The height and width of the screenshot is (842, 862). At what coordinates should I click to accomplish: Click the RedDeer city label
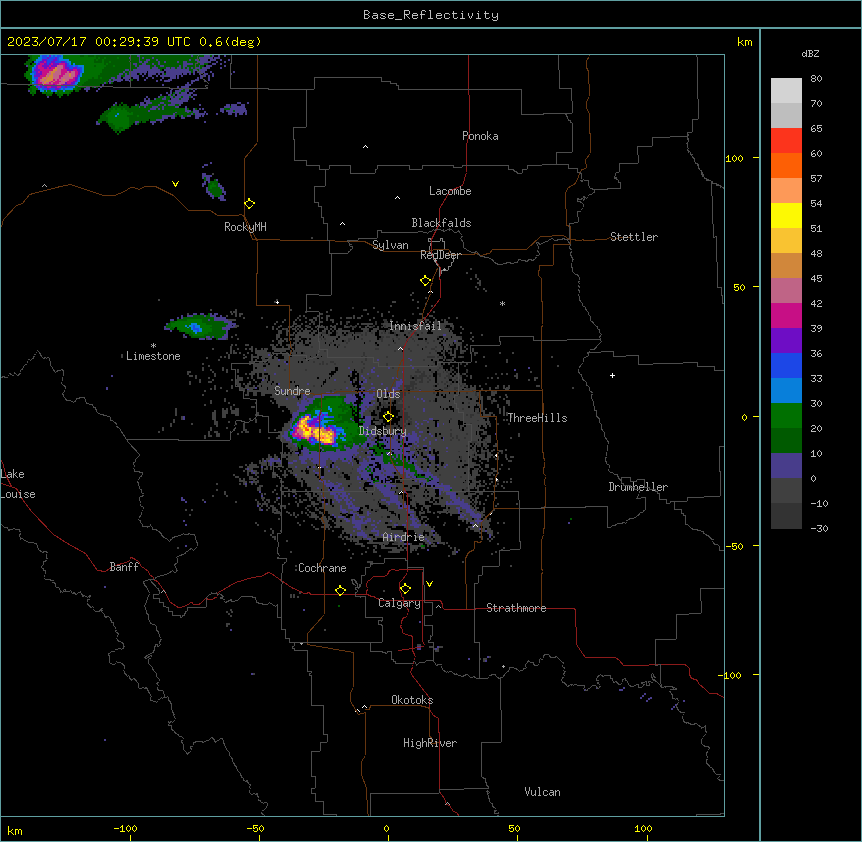440,255
